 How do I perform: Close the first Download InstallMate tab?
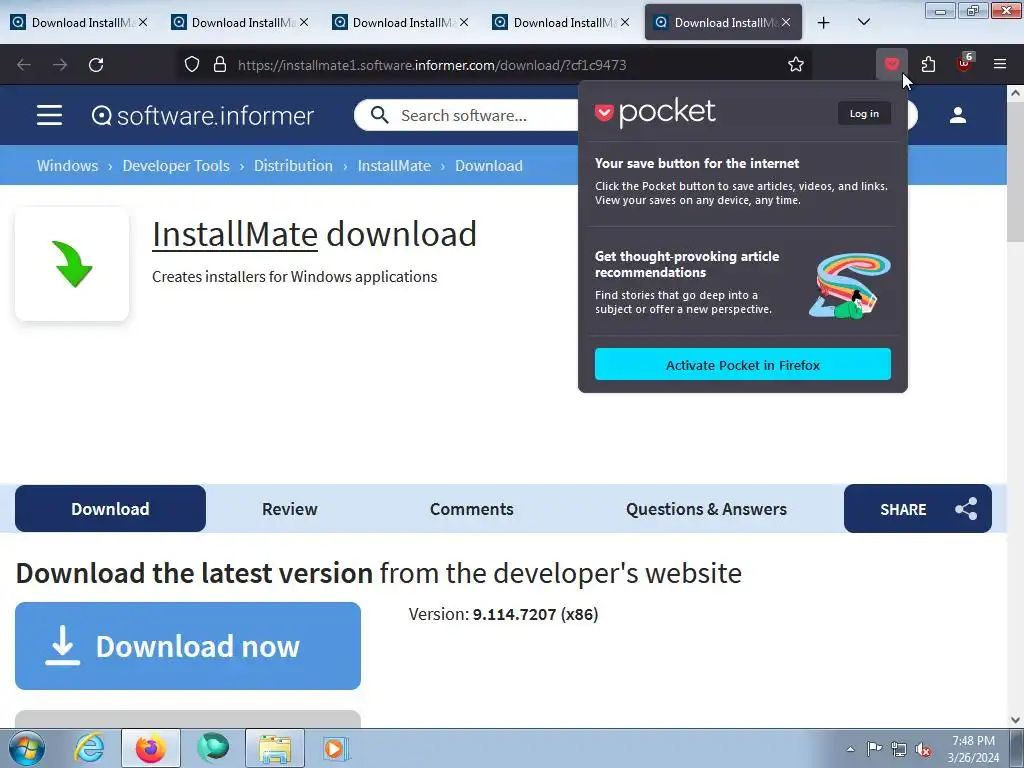(x=143, y=22)
